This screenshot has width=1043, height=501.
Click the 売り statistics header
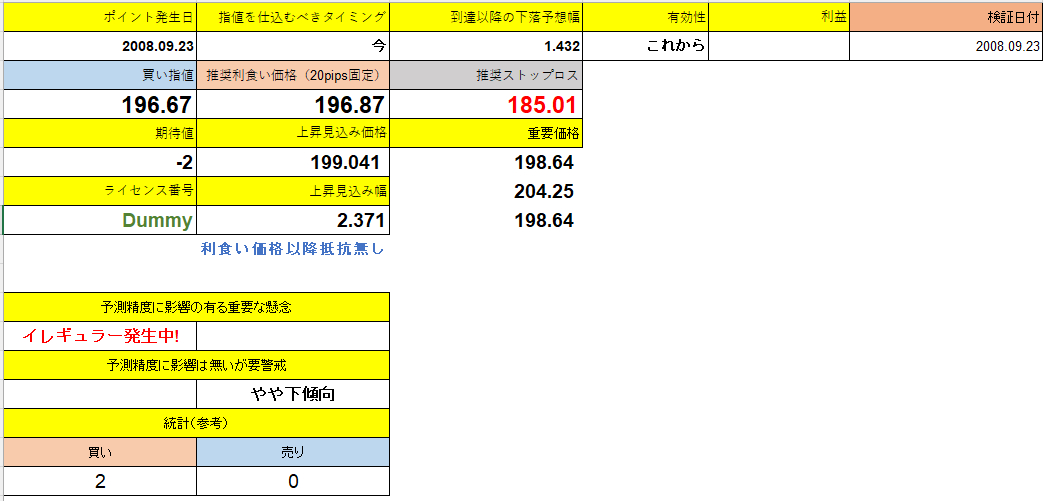click(293, 452)
